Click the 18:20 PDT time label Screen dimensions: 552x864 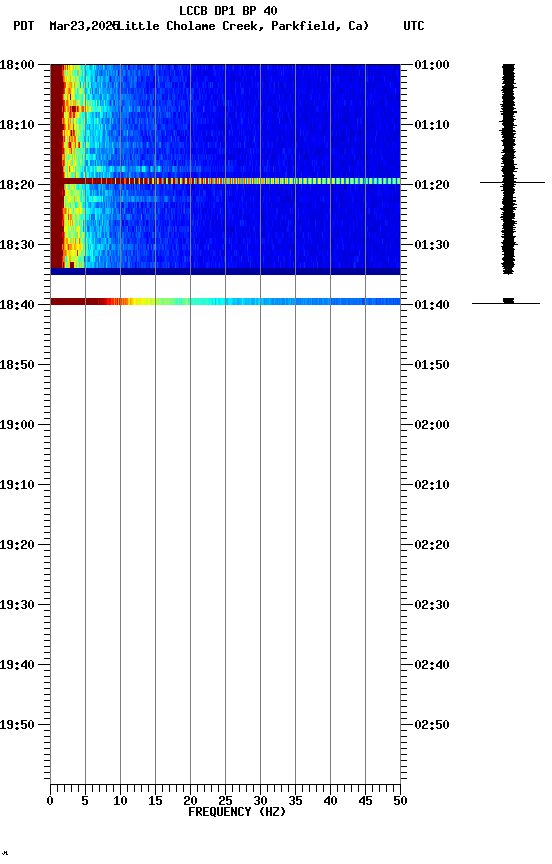[x=17, y=185]
